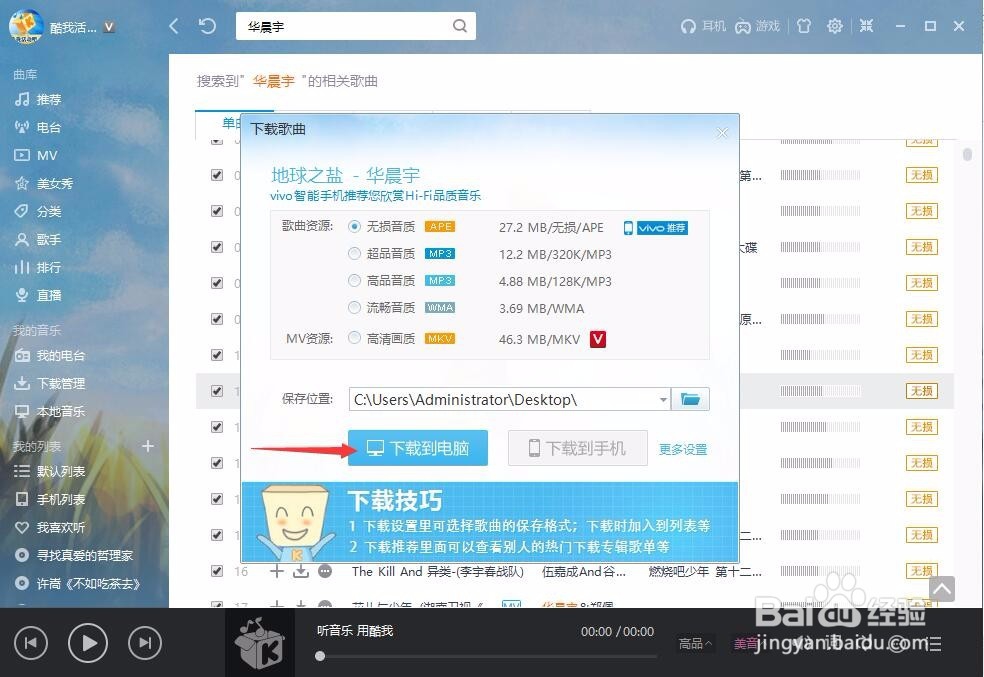Screen dimensions: 984x677
Task: Select 排行 in the left sidebar
Action: tap(46, 267)
